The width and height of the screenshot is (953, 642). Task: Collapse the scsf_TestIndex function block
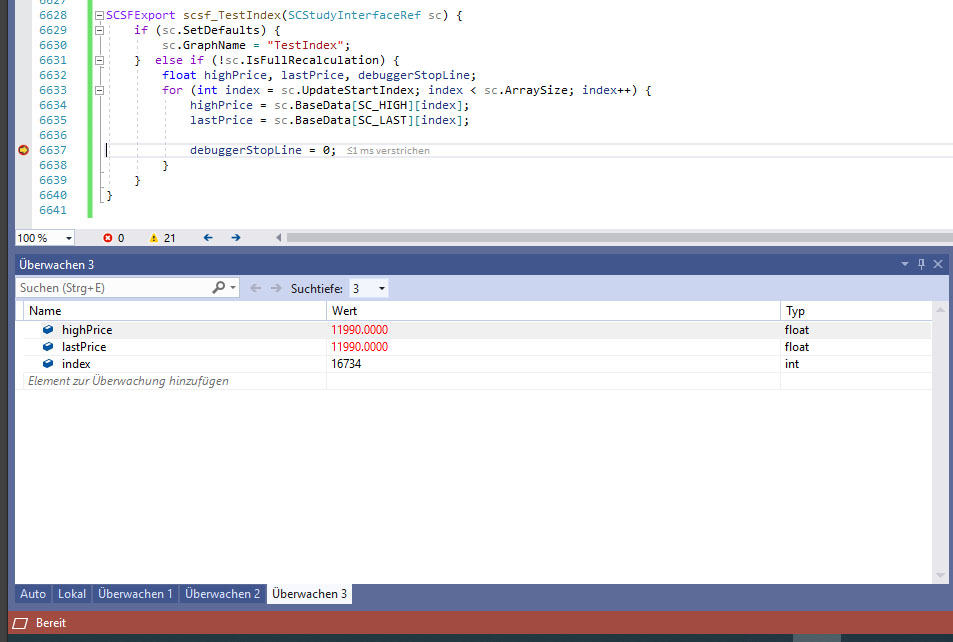tap(98, 15)
